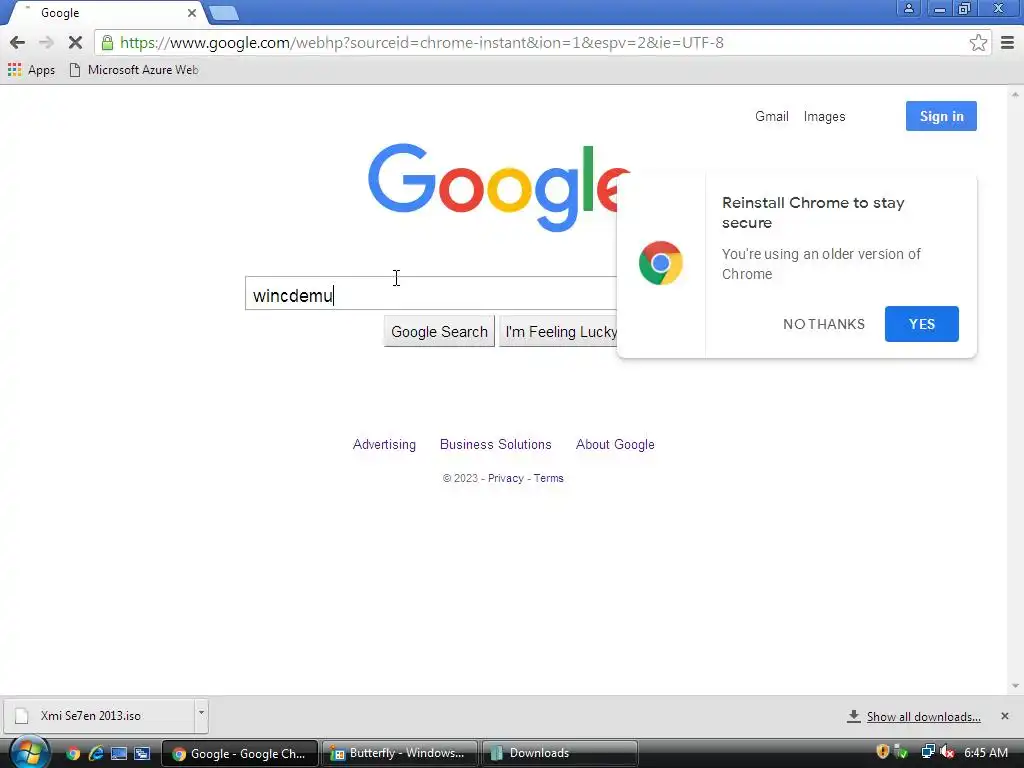Viewport: 1024px width, 768px height.
Task: Launch Chrome from quick launch
Action: (x=72, y=754)
